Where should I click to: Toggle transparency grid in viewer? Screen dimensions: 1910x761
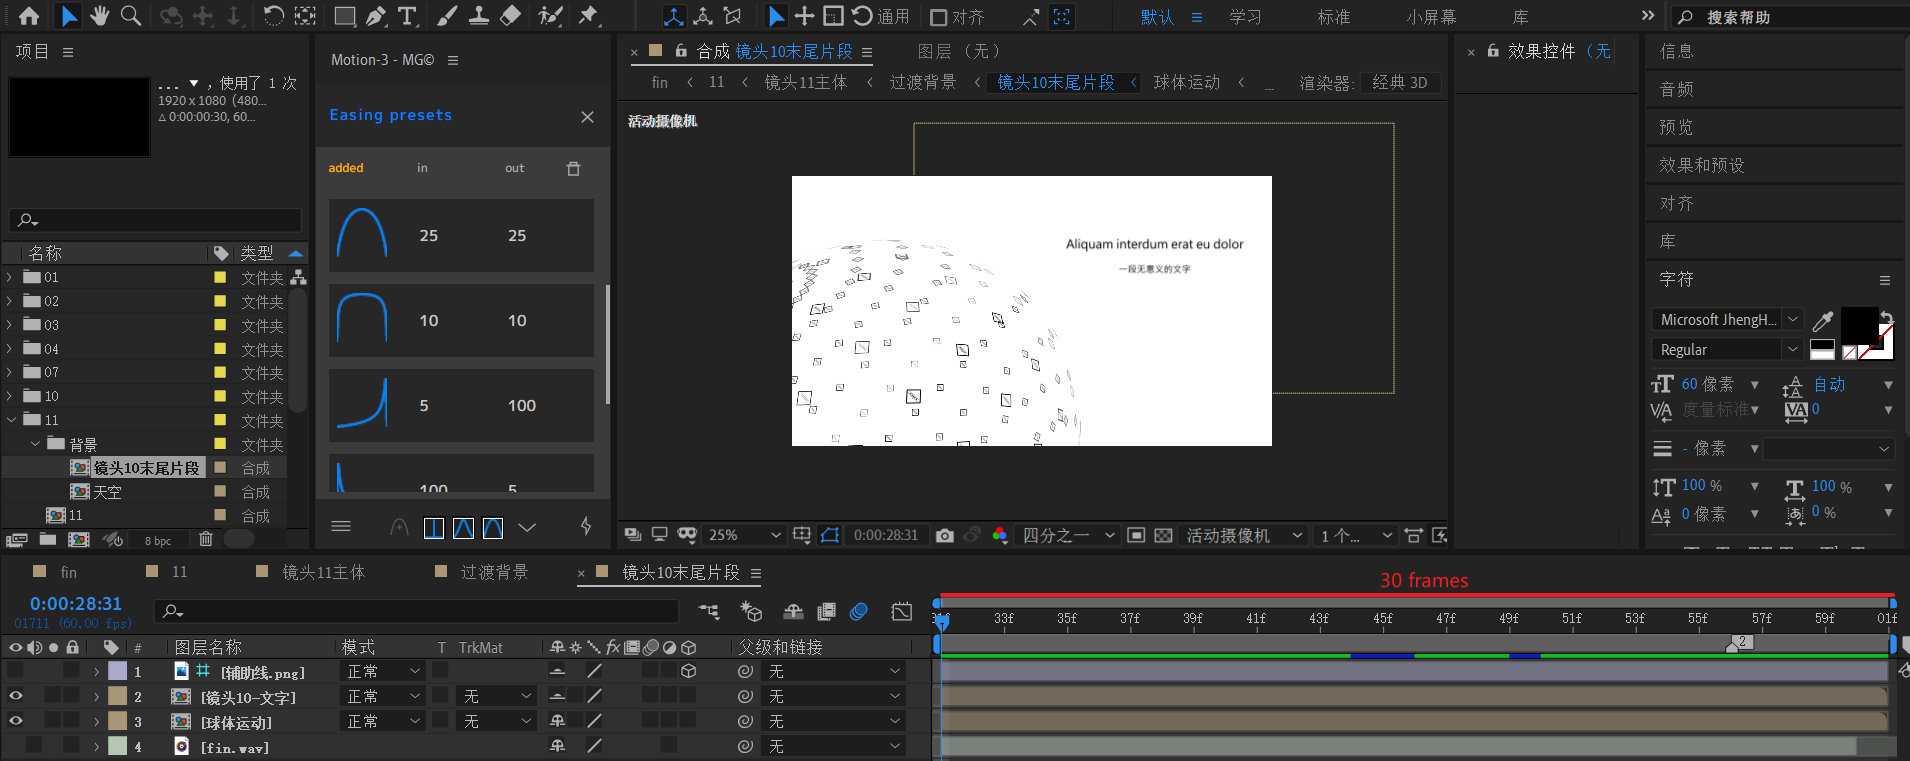coord(1163,536)
